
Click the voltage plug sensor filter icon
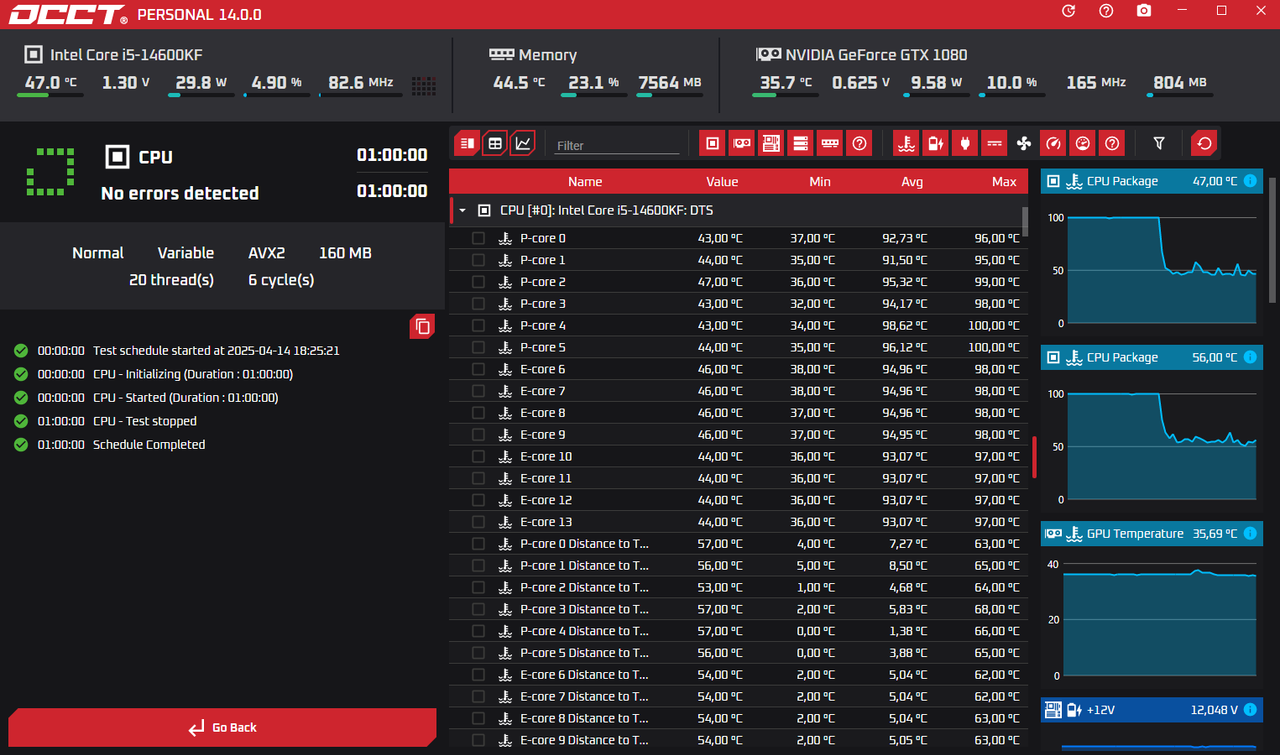pyautogui.click(x=964, y=143)
